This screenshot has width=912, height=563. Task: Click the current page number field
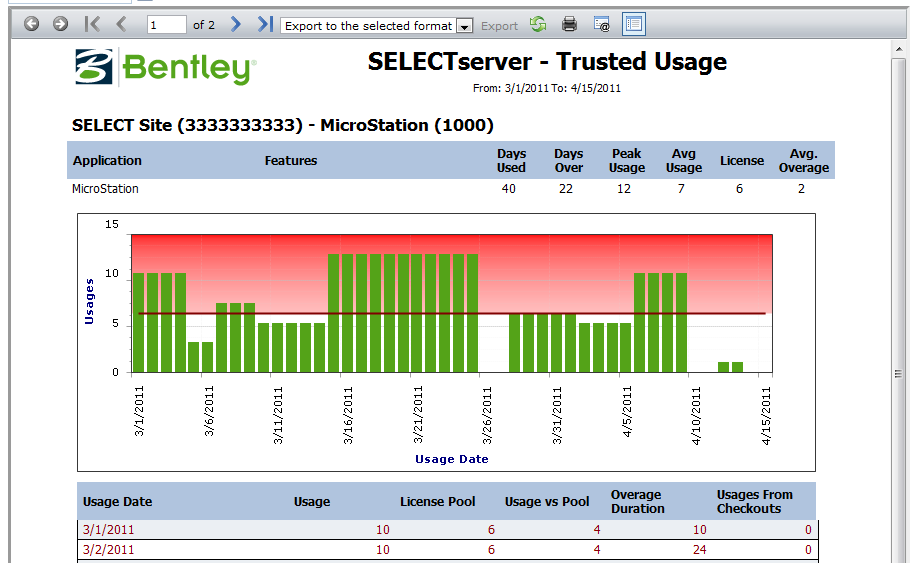(x=166, y=25)
